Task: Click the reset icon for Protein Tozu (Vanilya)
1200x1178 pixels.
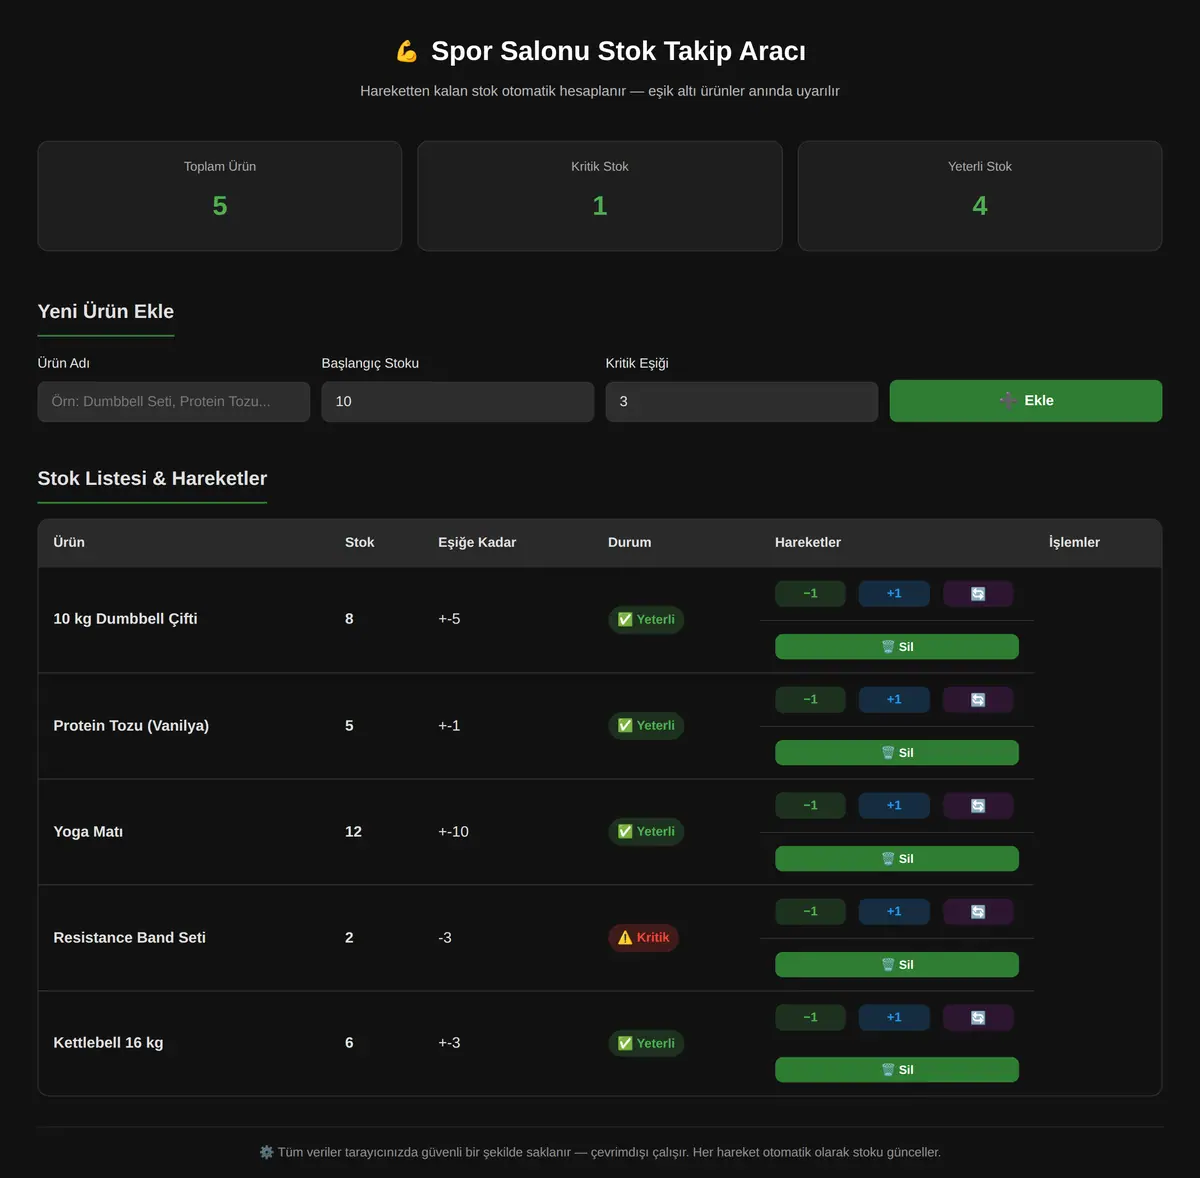Action: [x=978, y=700]
